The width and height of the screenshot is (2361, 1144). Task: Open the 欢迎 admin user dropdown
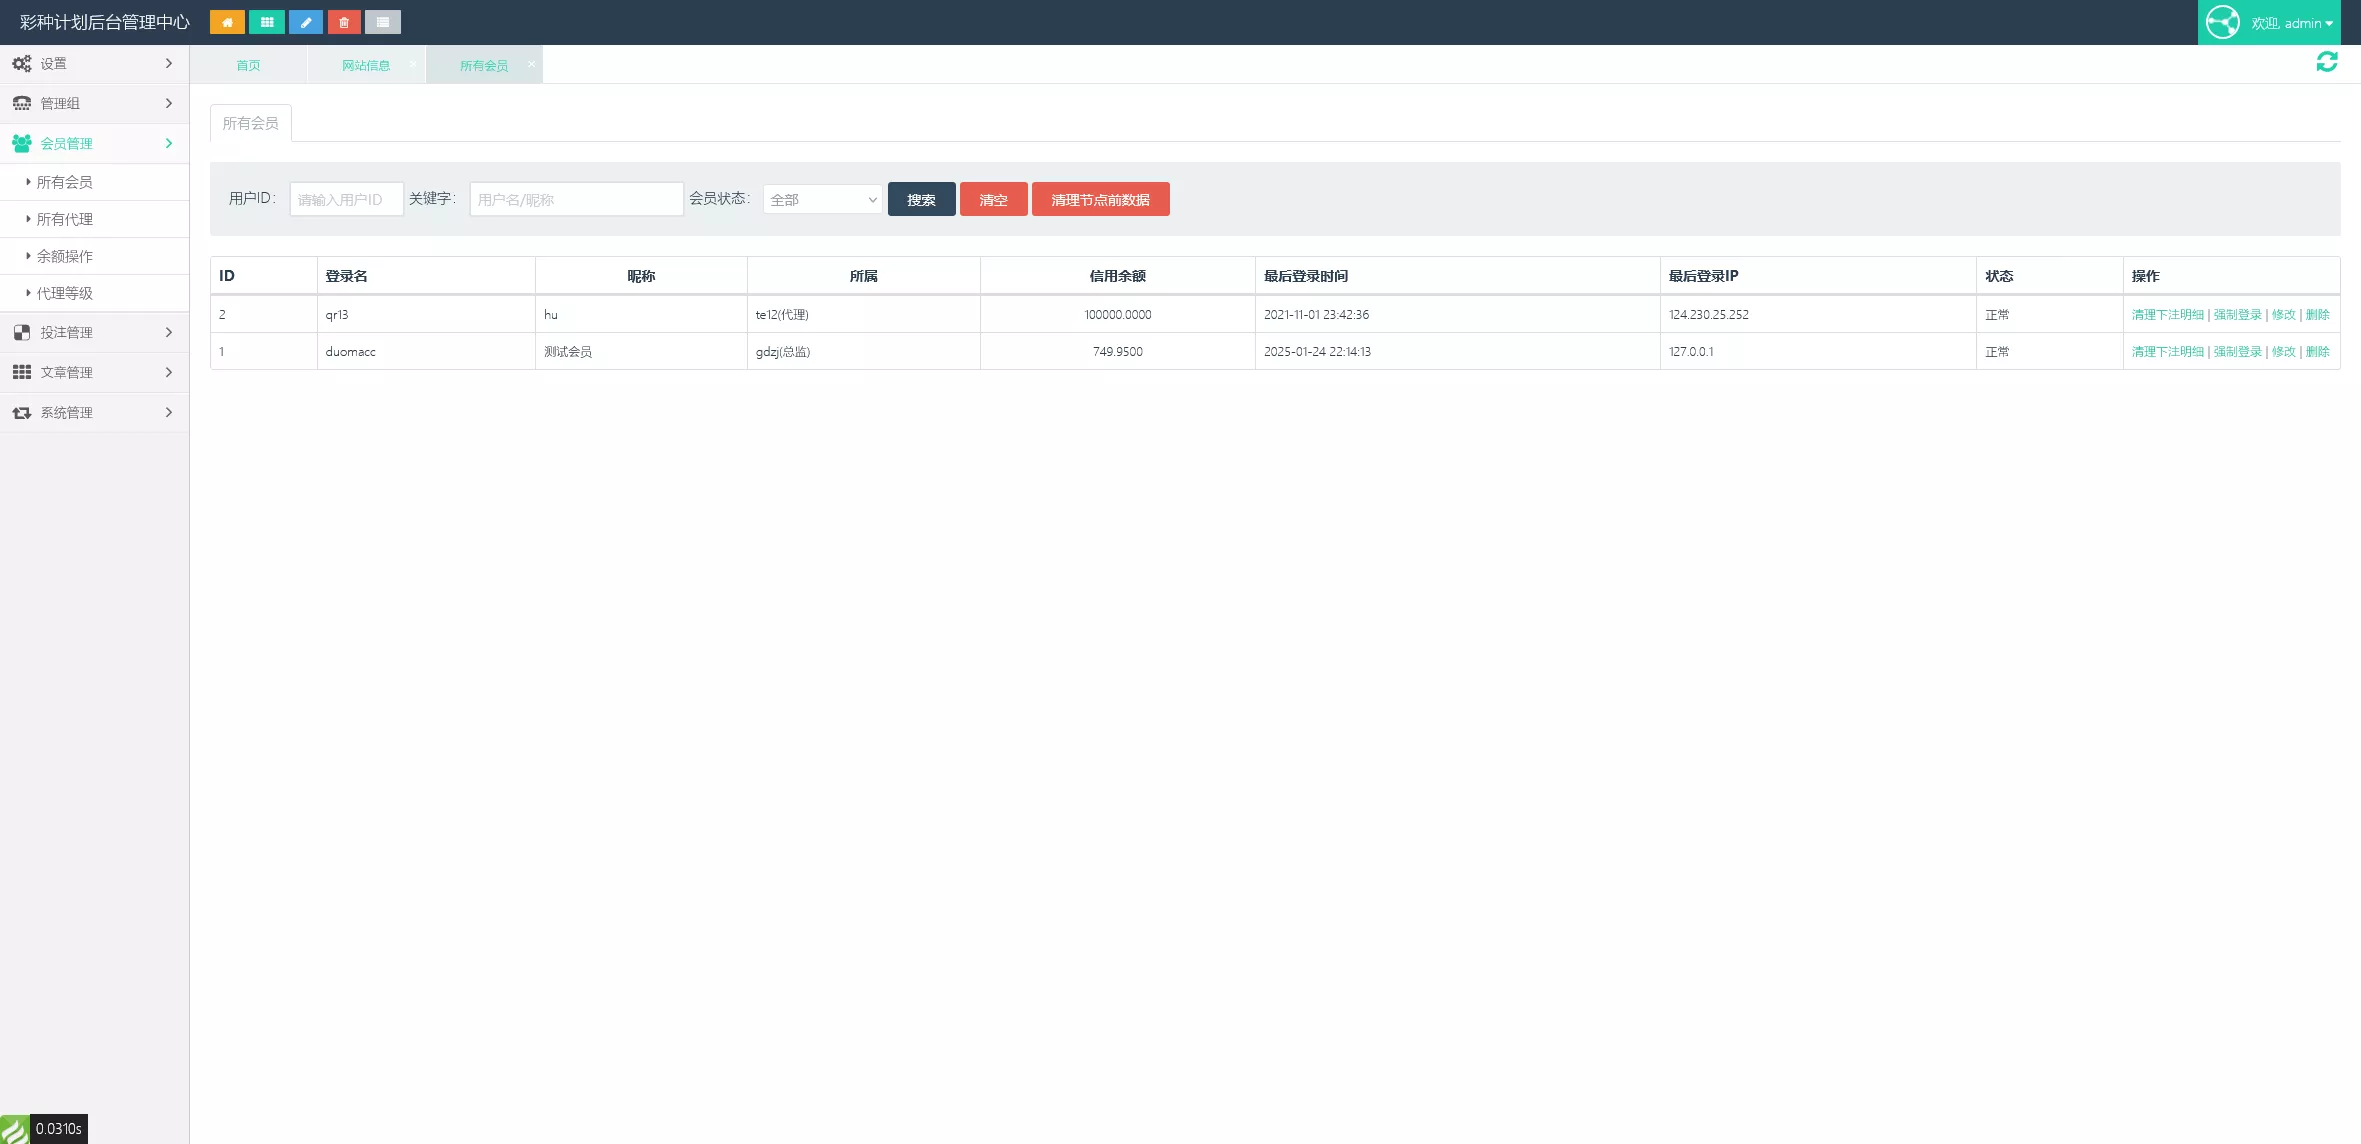click(2291, 23)
